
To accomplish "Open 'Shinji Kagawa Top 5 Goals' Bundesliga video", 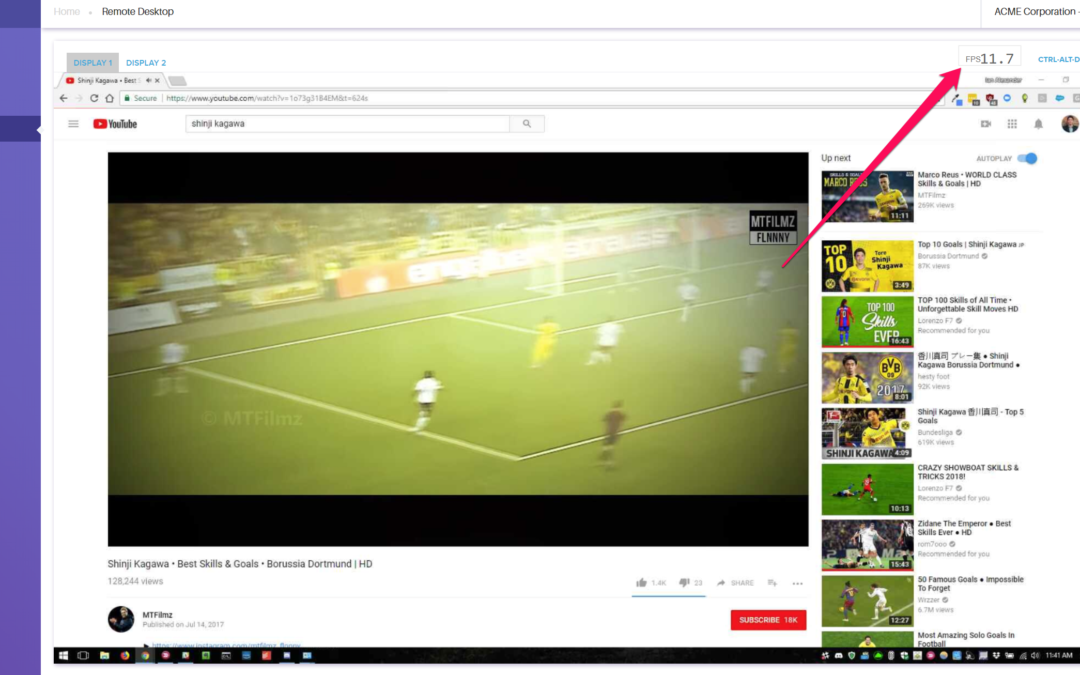I will pyautogui.click(x=970, y=416).
